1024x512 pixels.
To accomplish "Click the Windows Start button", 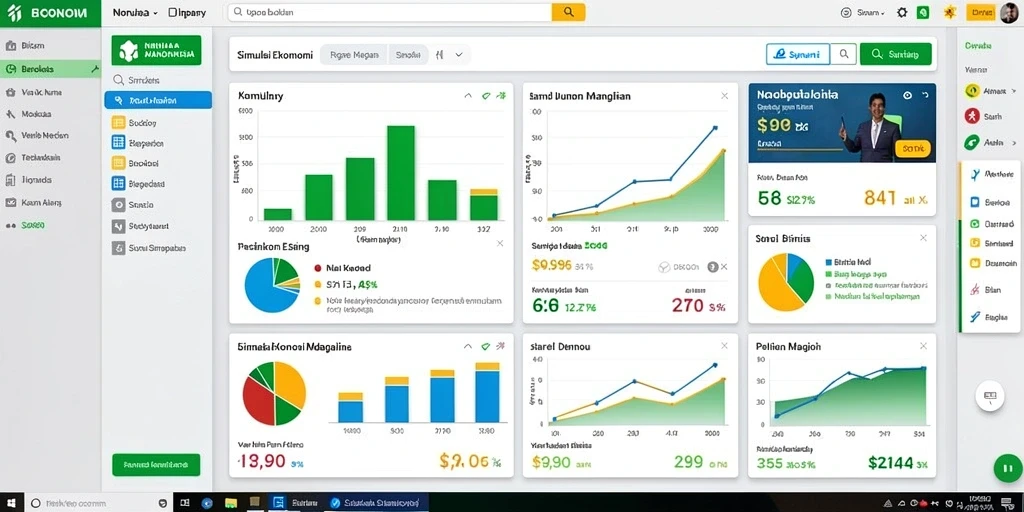I will 11,503.
